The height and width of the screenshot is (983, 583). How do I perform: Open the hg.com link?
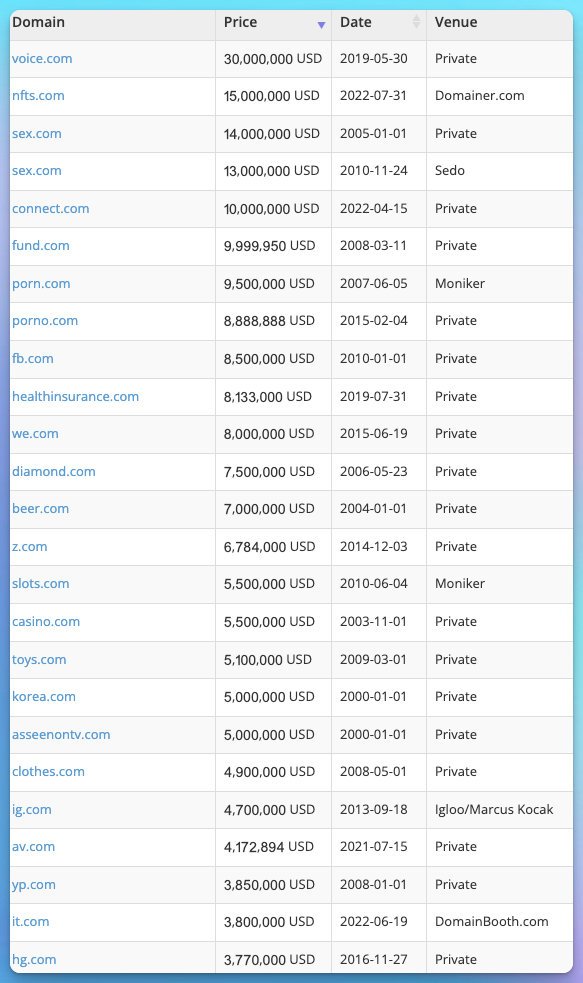pyautogui.click(x=34, y=959)
